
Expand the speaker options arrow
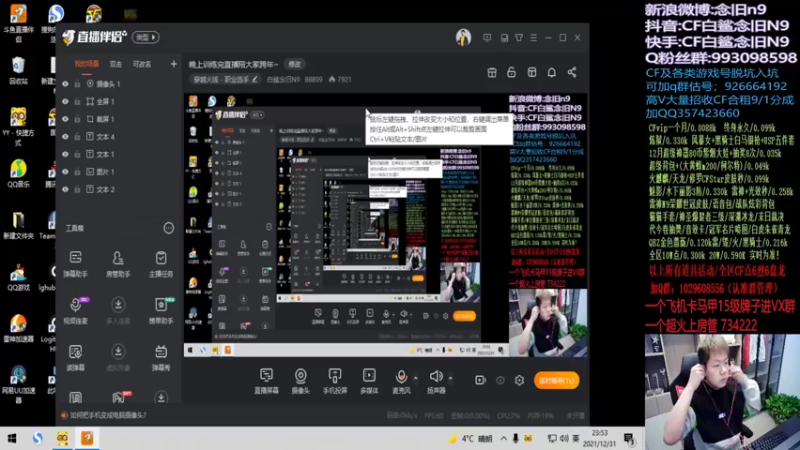(x=450, y=378)
